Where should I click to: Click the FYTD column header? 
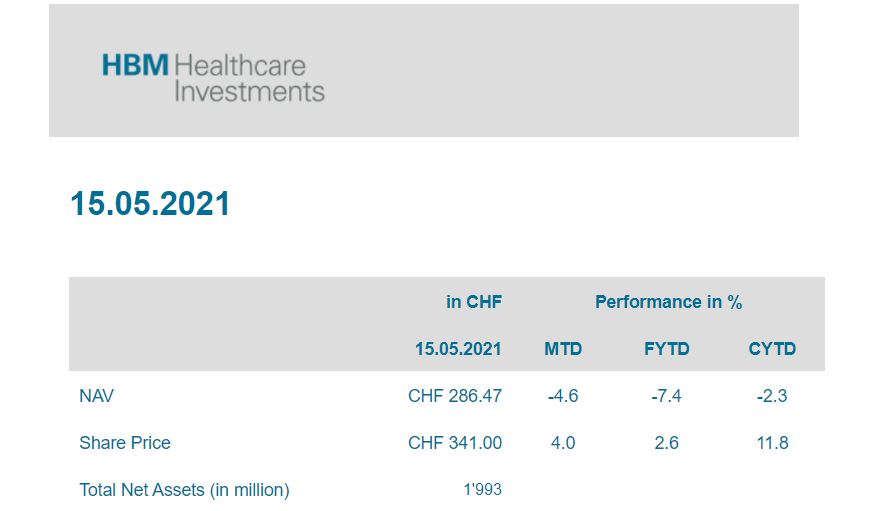click(667, 349)
